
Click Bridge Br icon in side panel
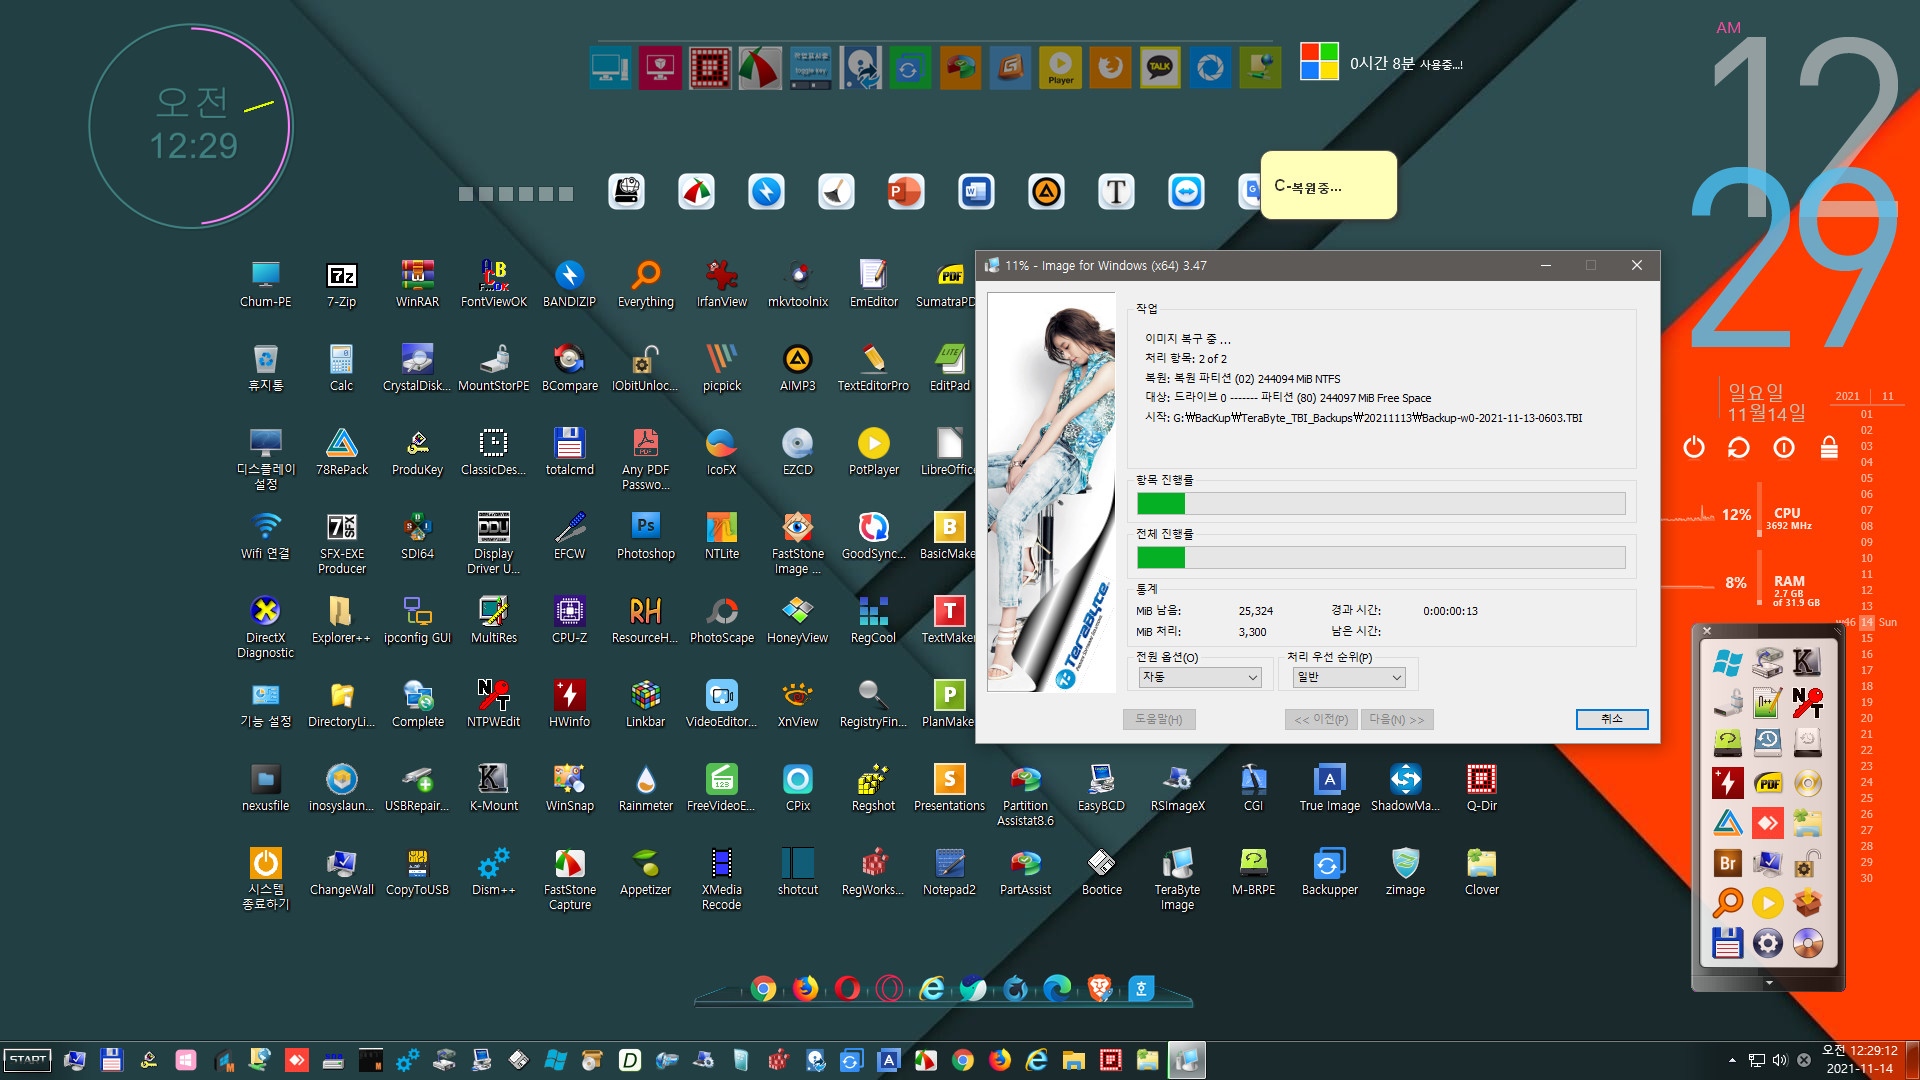(1728, 863)
